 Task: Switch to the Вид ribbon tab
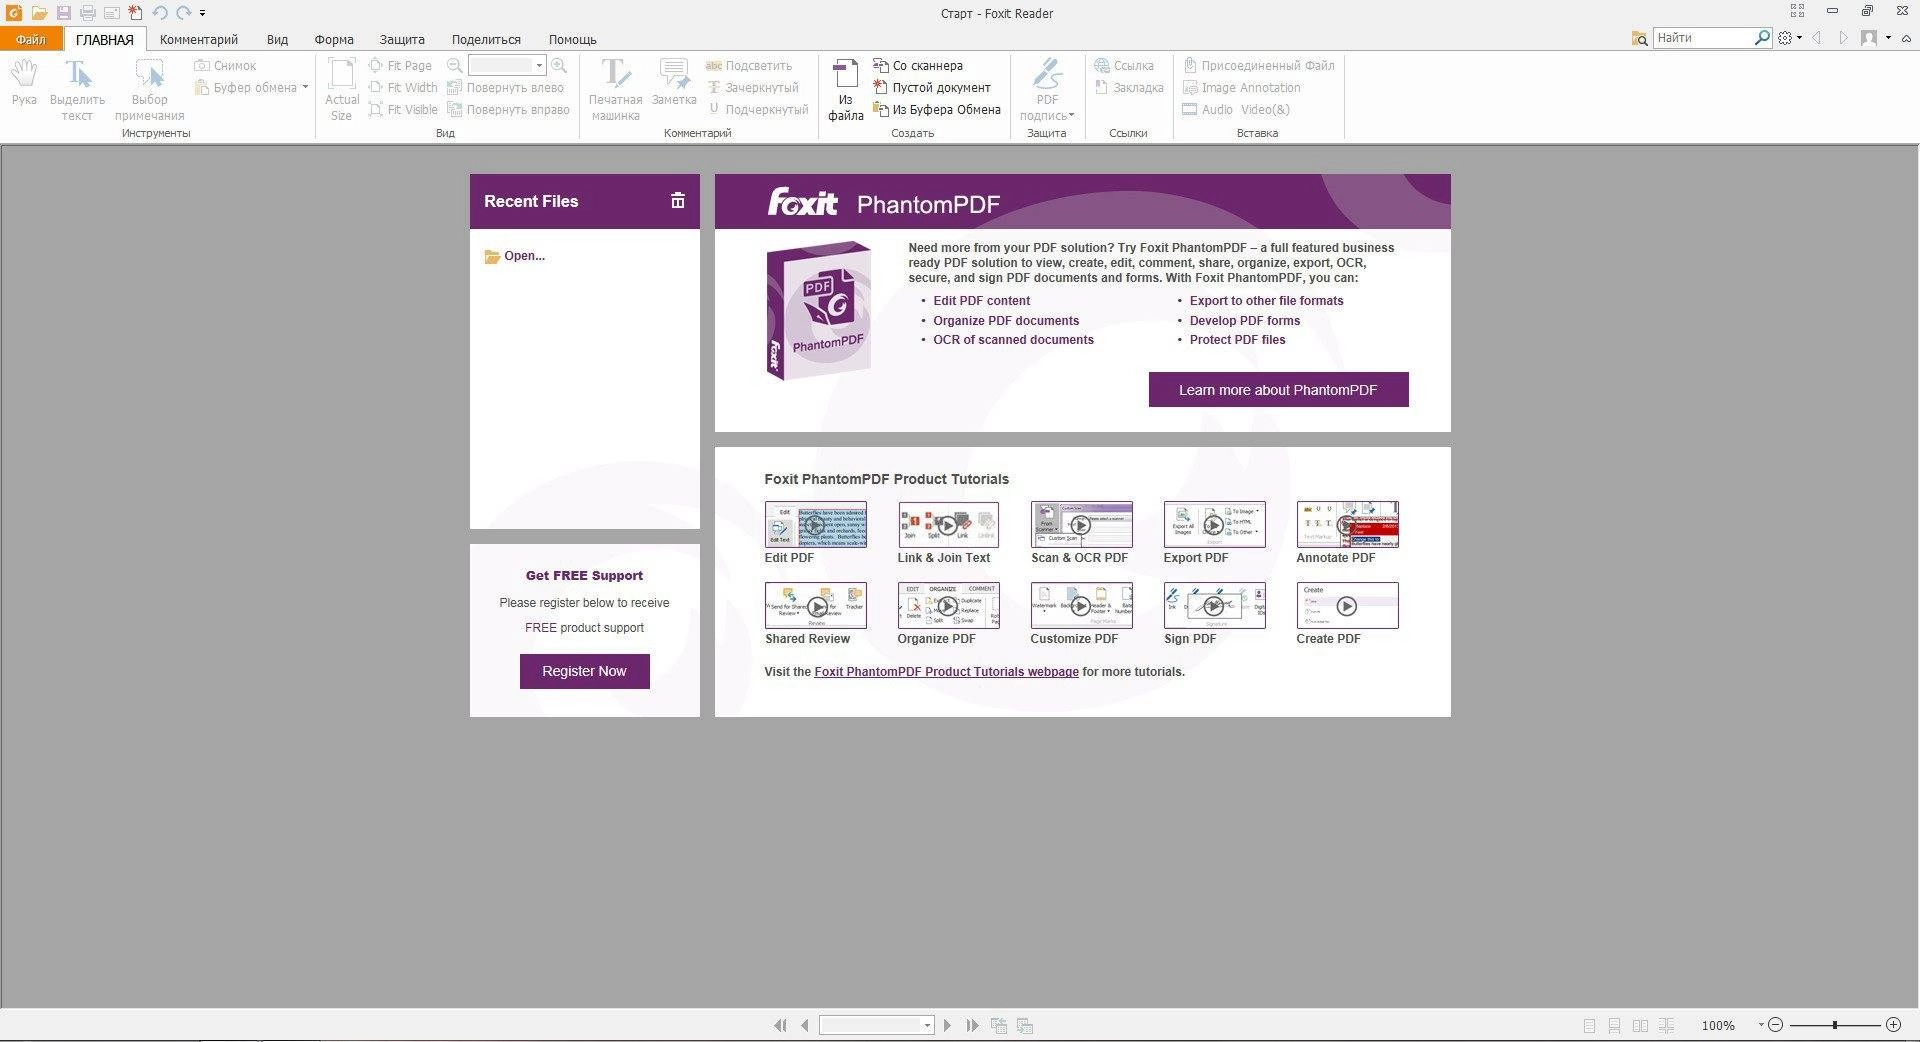(277, 40)
